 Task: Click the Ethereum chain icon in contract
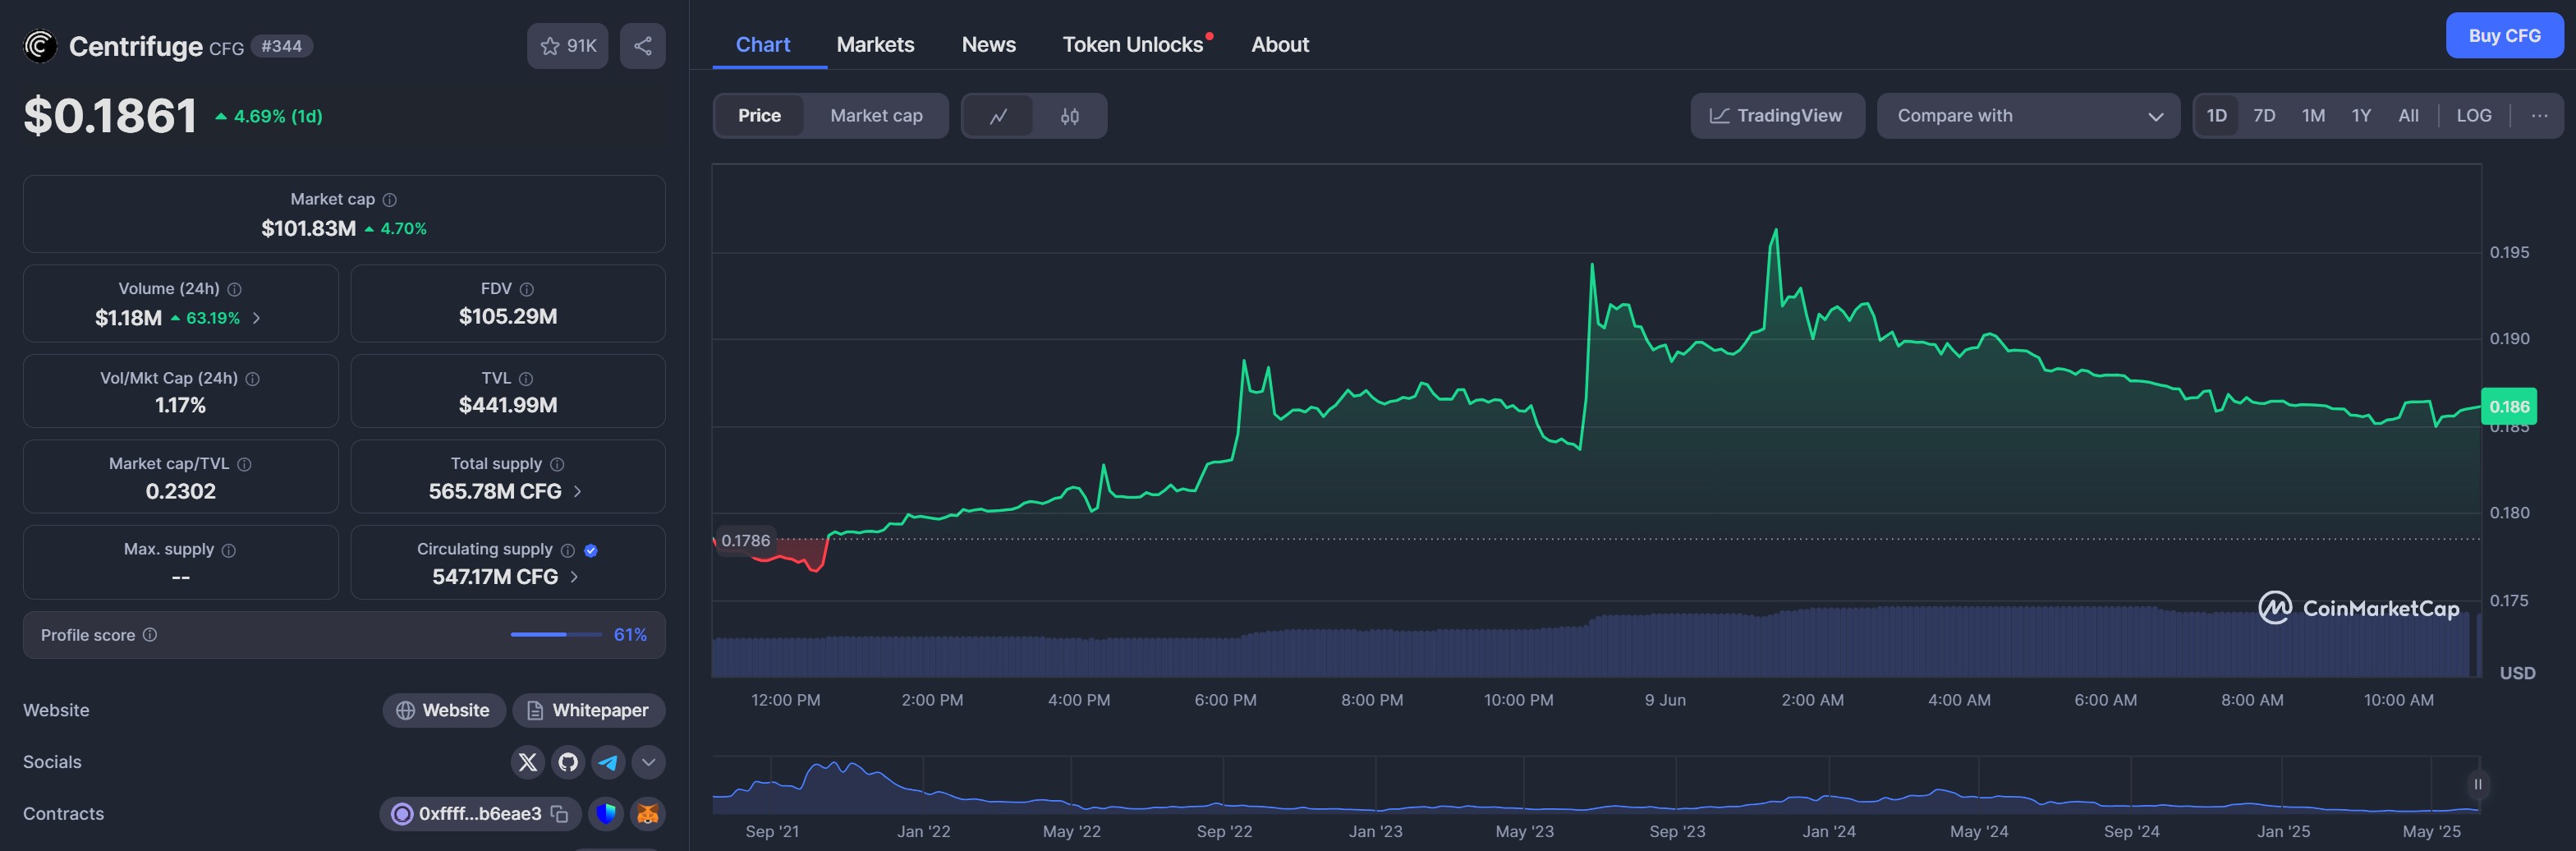pos(402,814)
